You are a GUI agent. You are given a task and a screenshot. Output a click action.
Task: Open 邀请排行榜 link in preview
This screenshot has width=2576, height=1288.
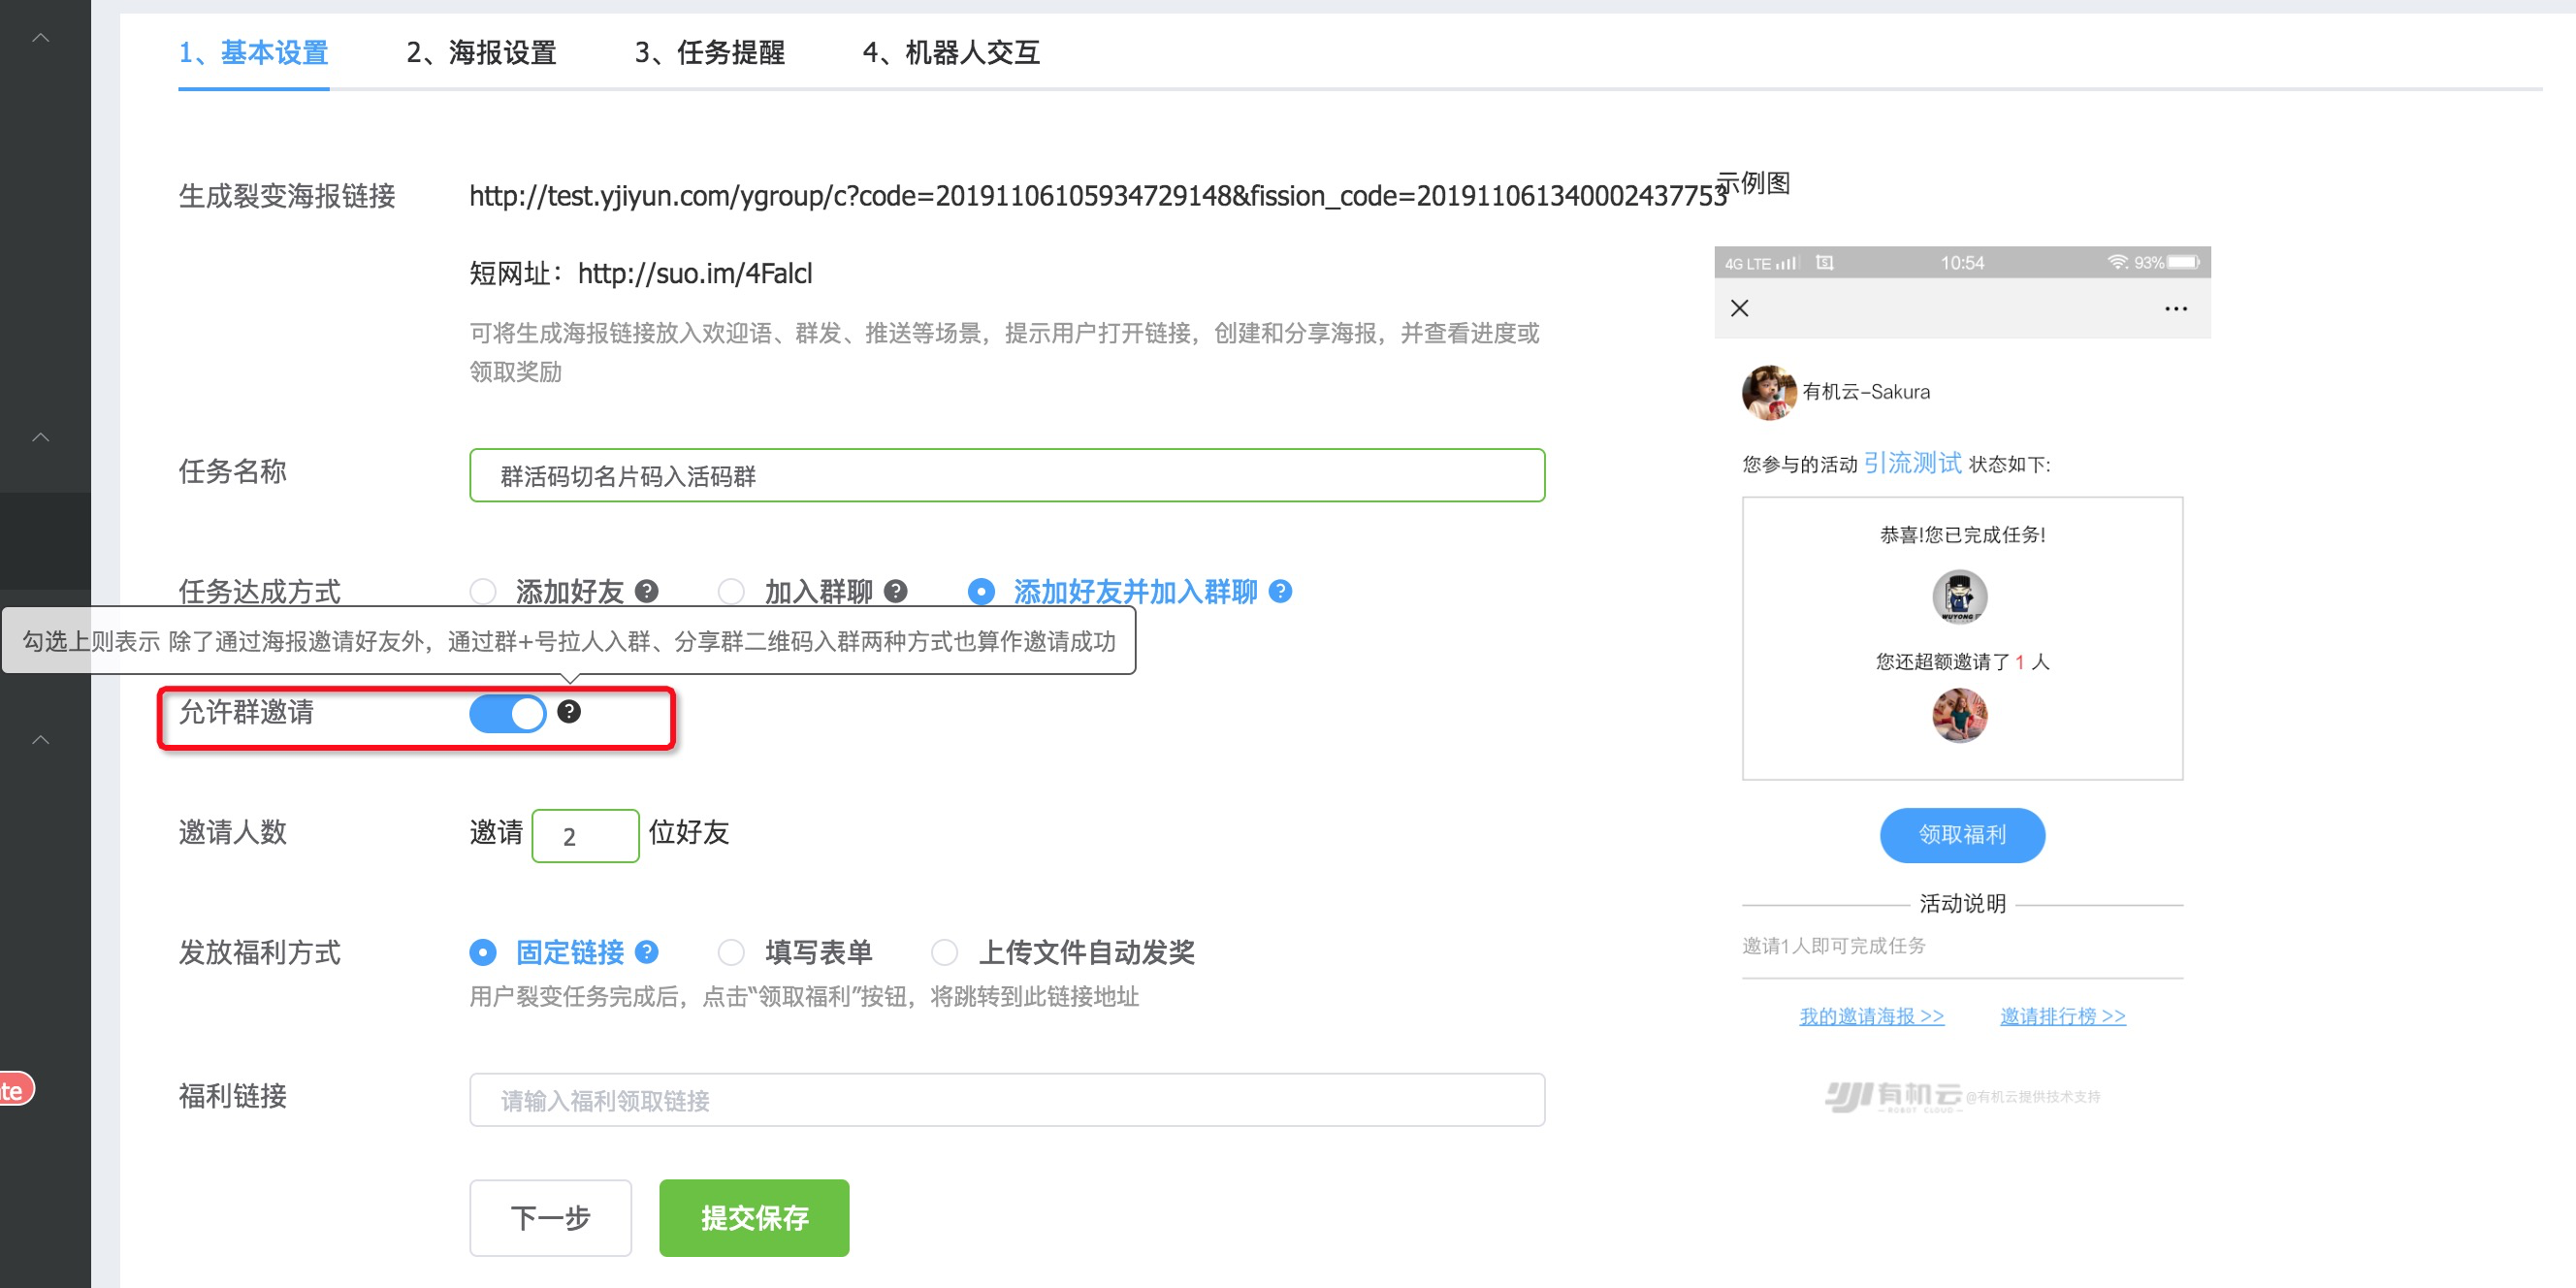[x=2062, y=1016]
